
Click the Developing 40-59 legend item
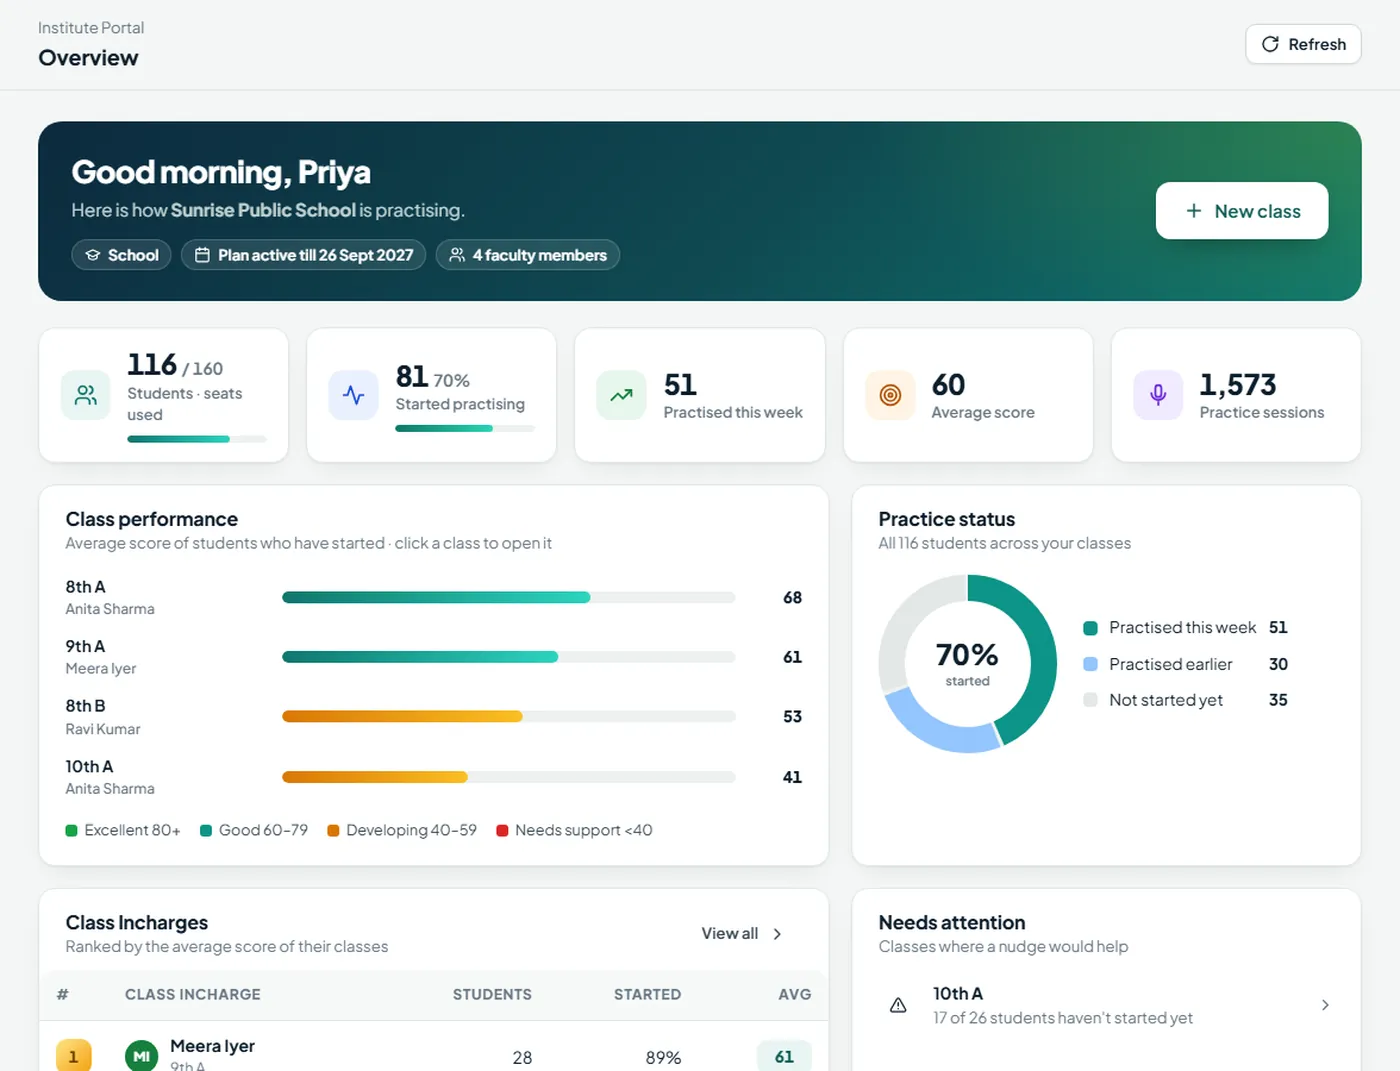(x=402, y=830)
